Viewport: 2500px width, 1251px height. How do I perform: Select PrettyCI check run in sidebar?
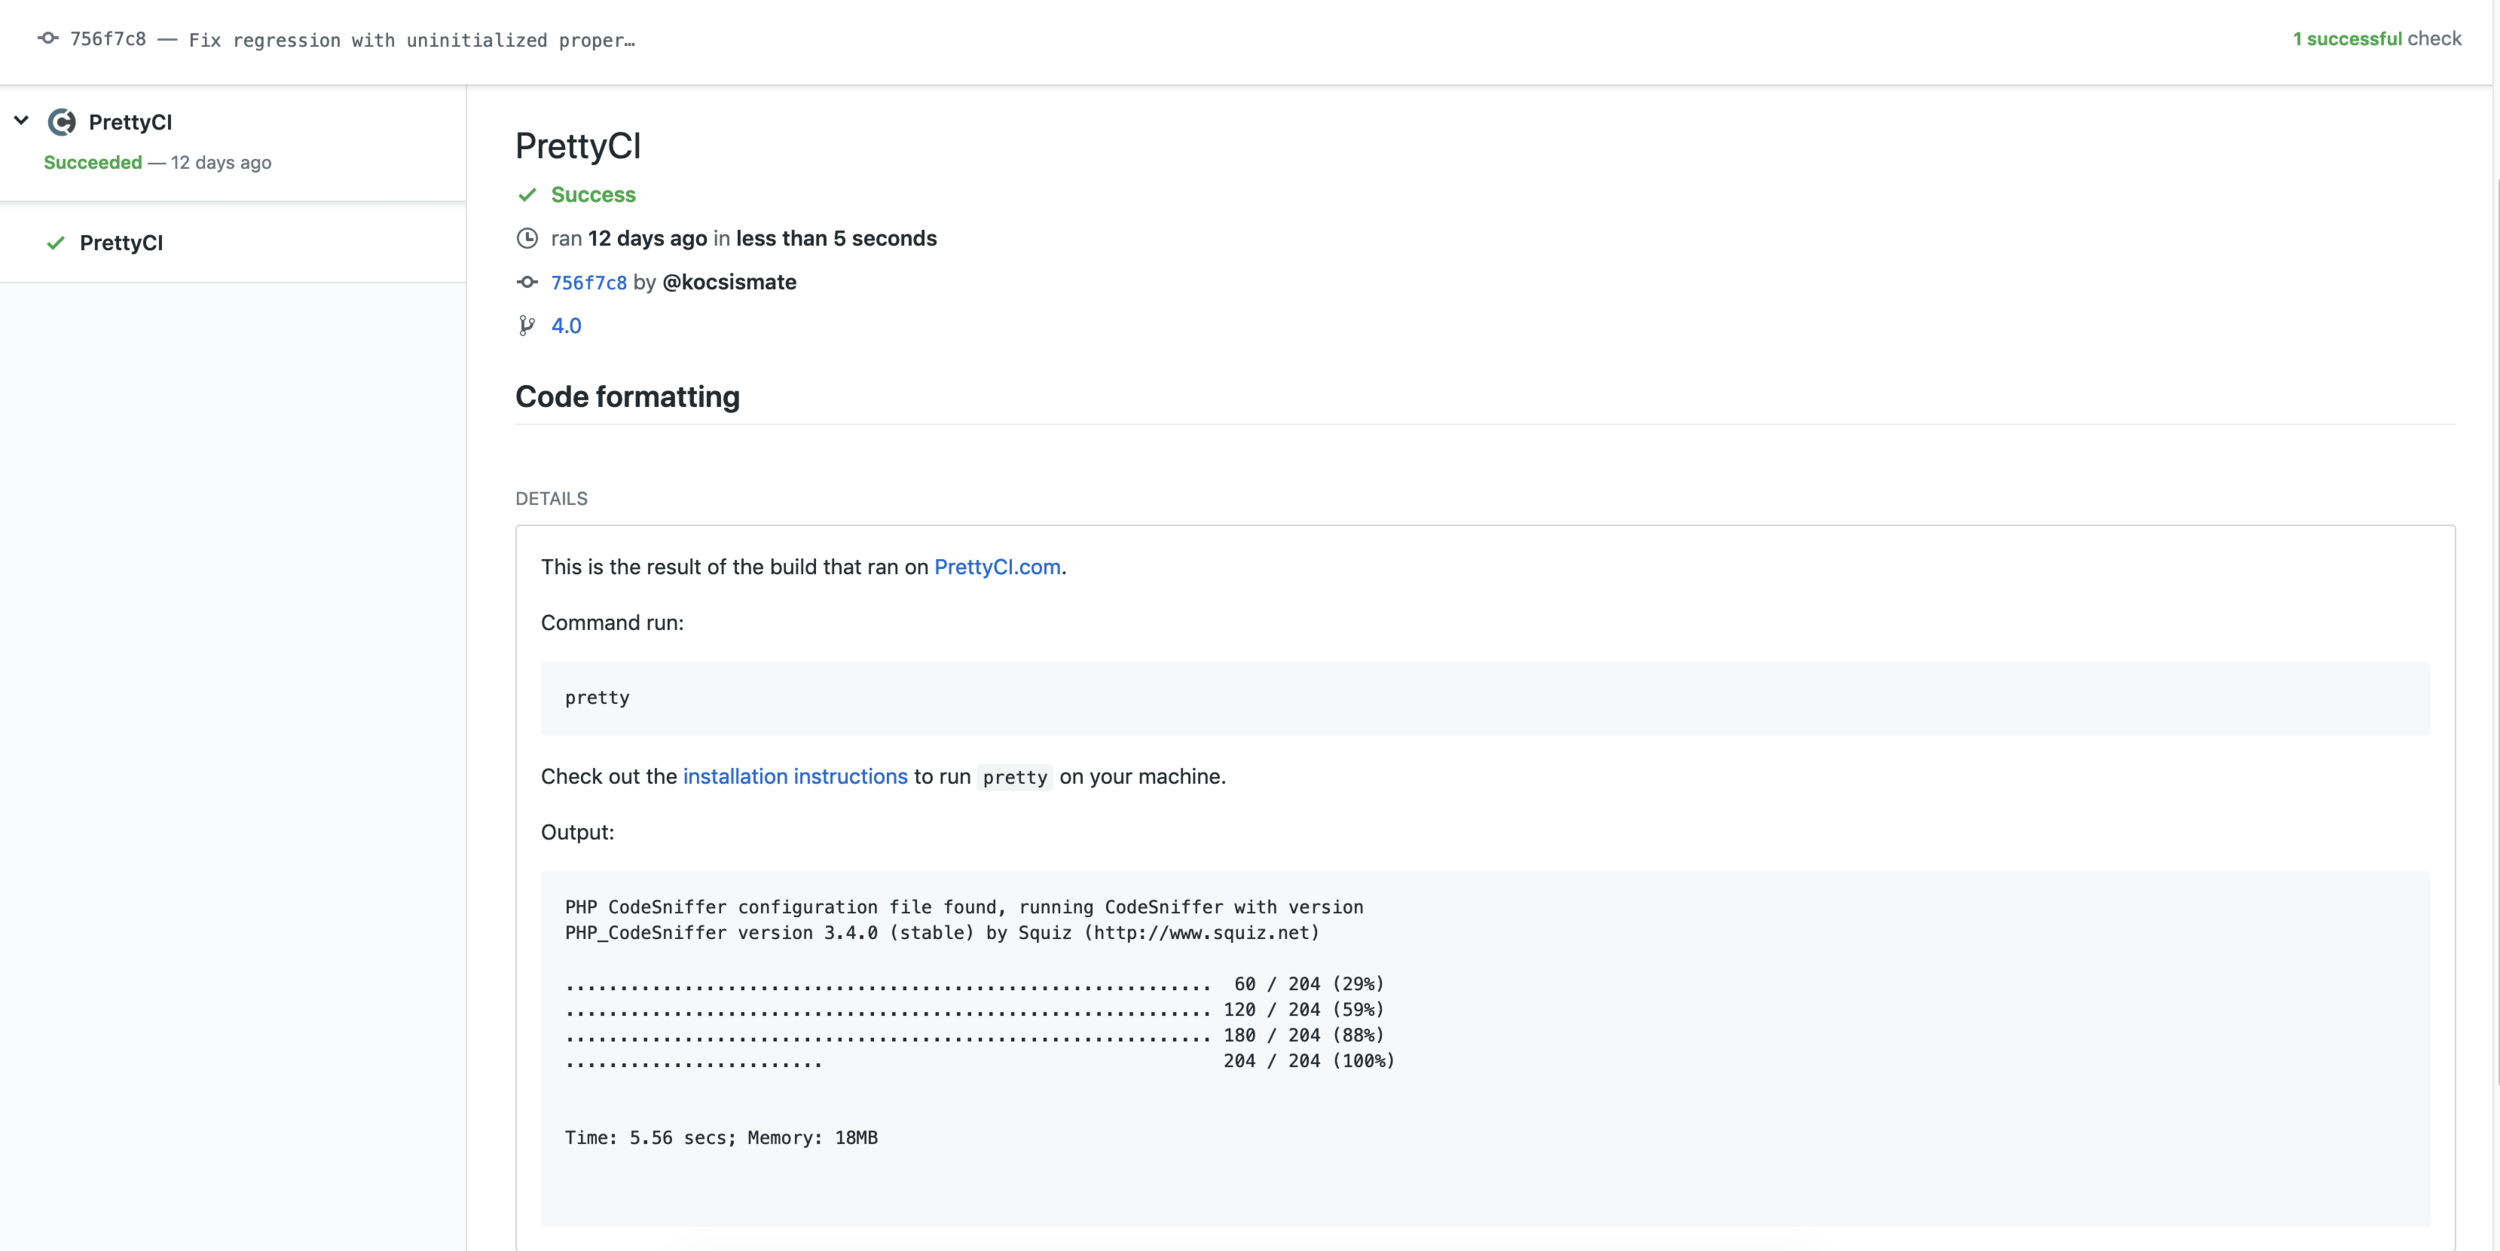(x=121, y=243)
